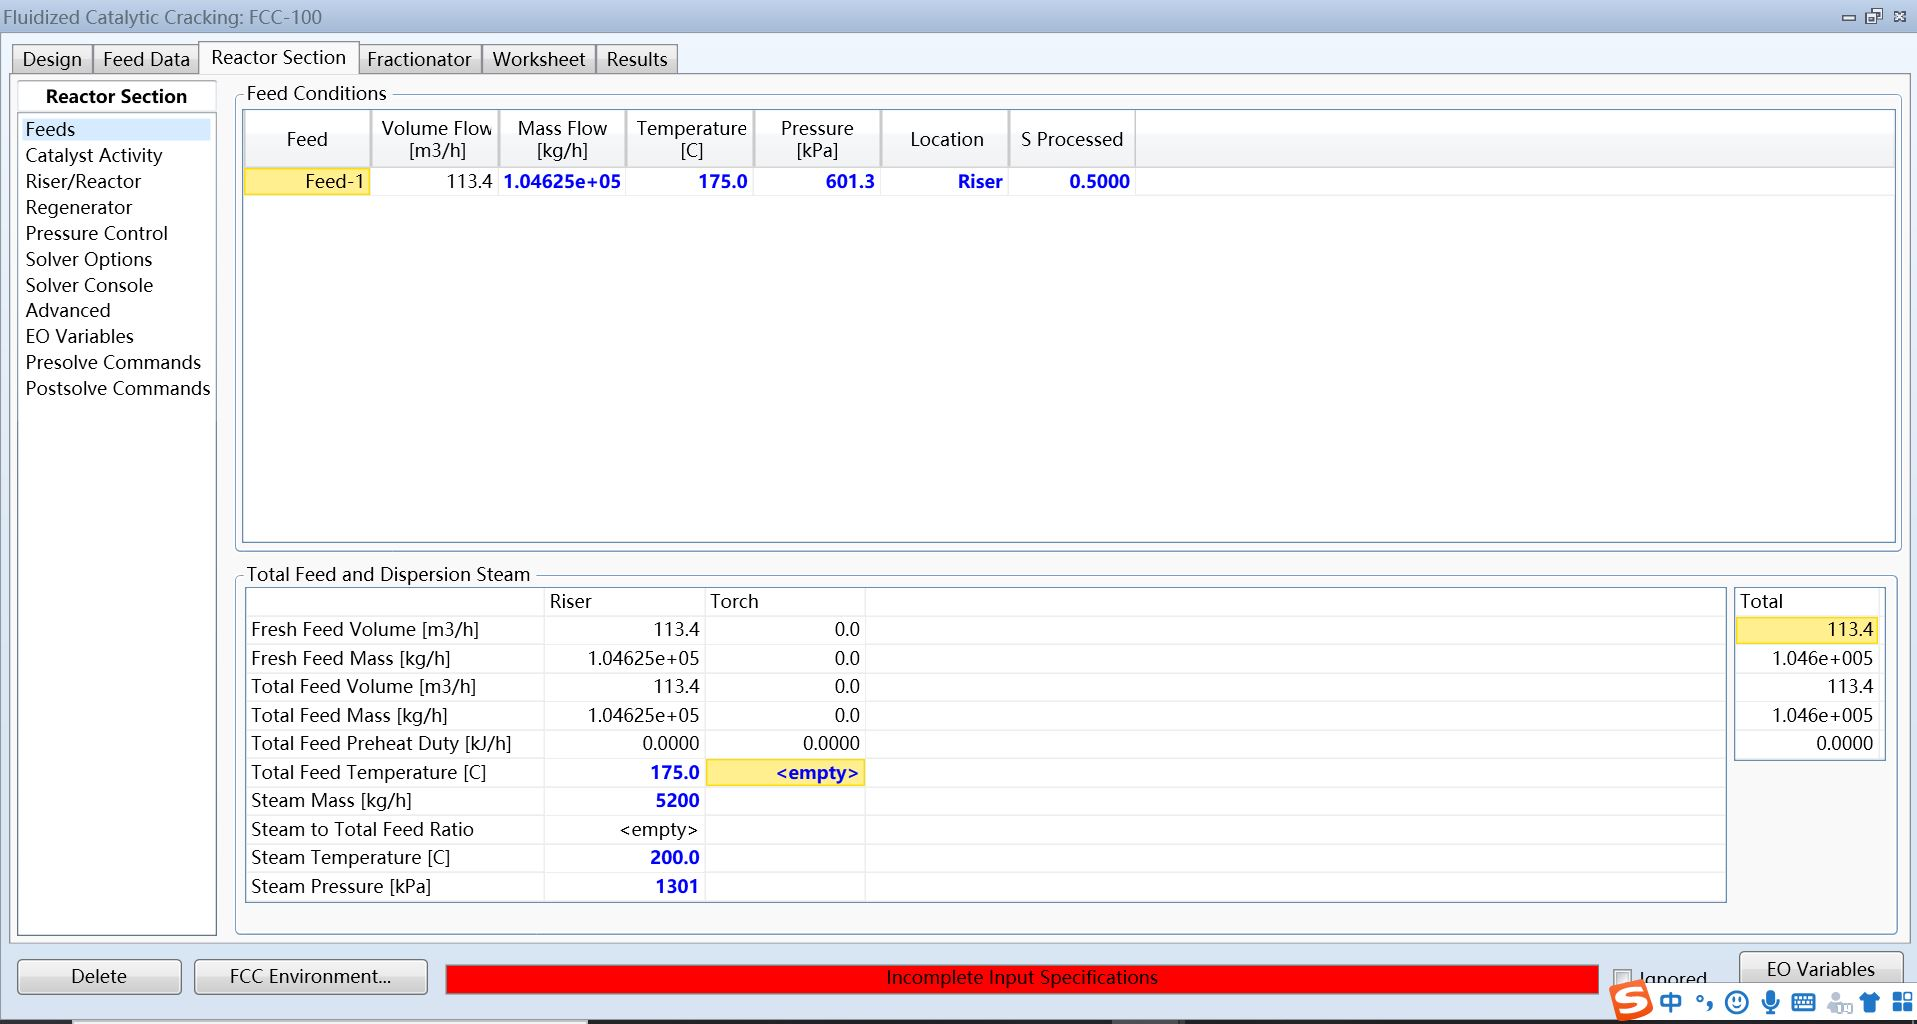Click Feed-1 volume flow value 113.4
This screenshot has height=1024, width=1917.
click(435, 181)
